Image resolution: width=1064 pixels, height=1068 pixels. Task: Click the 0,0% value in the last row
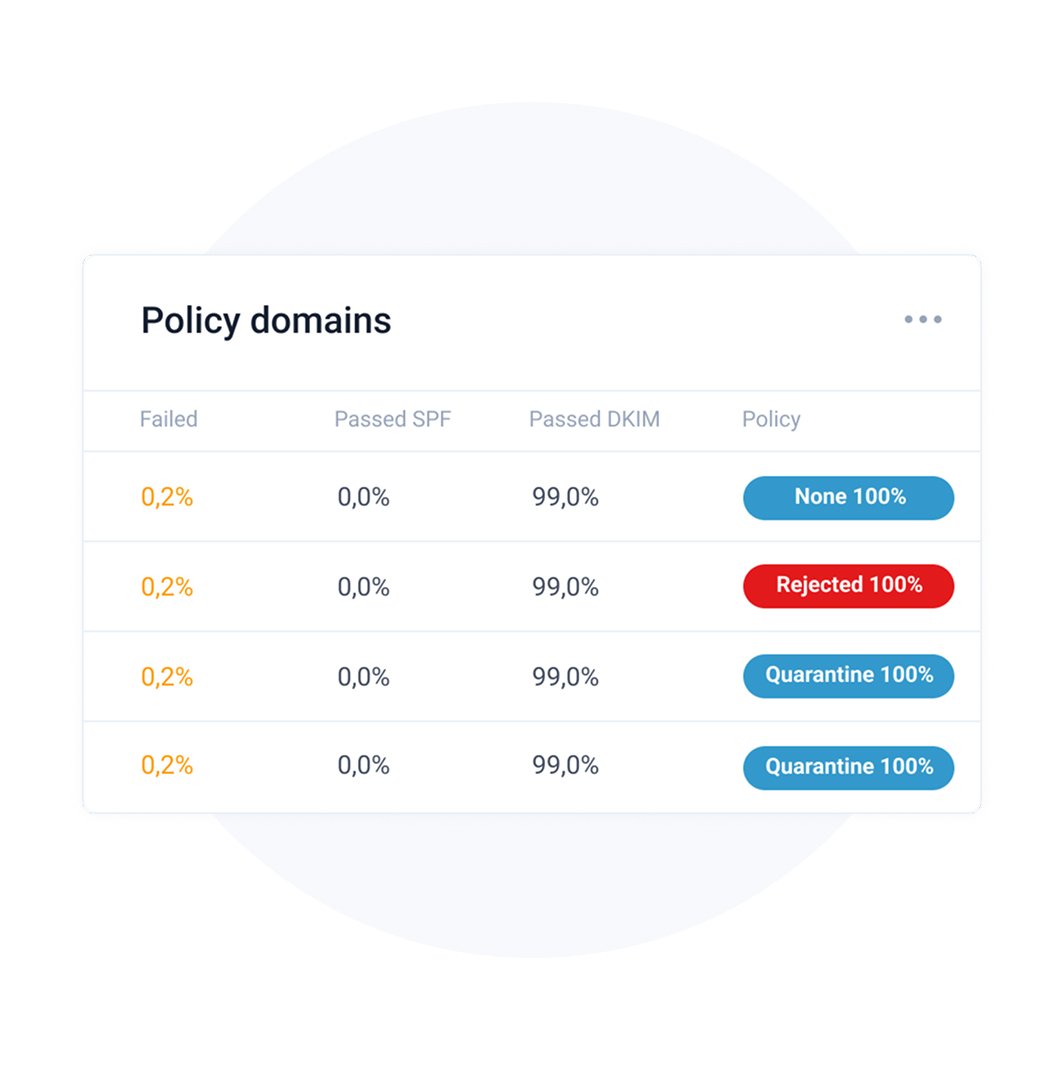363,766
